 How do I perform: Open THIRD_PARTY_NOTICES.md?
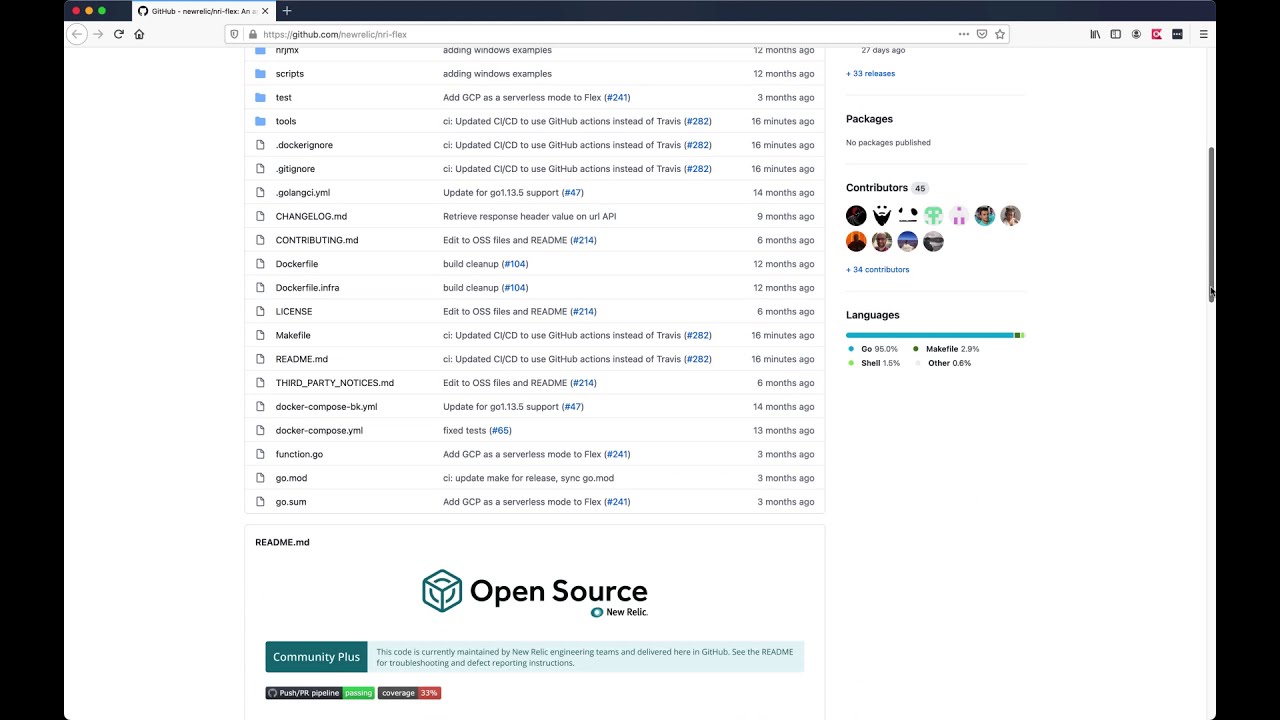tap(335, 383)
